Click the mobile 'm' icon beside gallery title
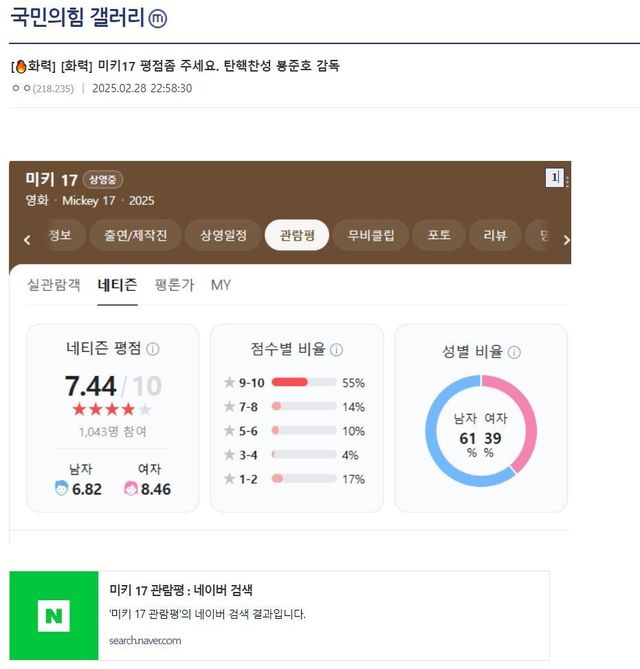 [158, 18]
